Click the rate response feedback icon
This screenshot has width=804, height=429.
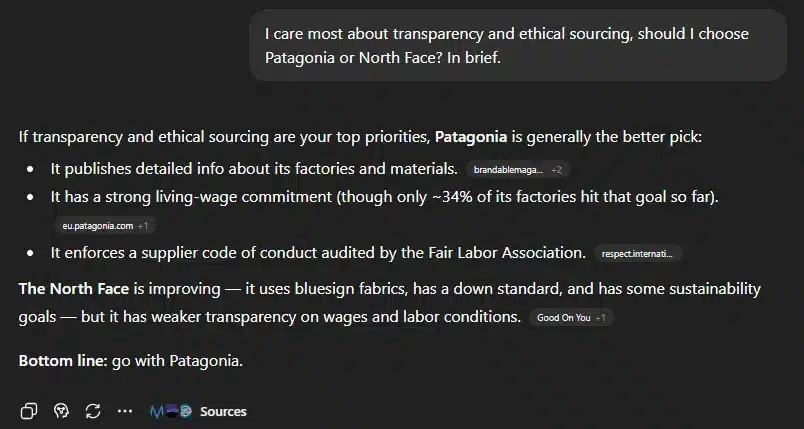pos(61,411)
